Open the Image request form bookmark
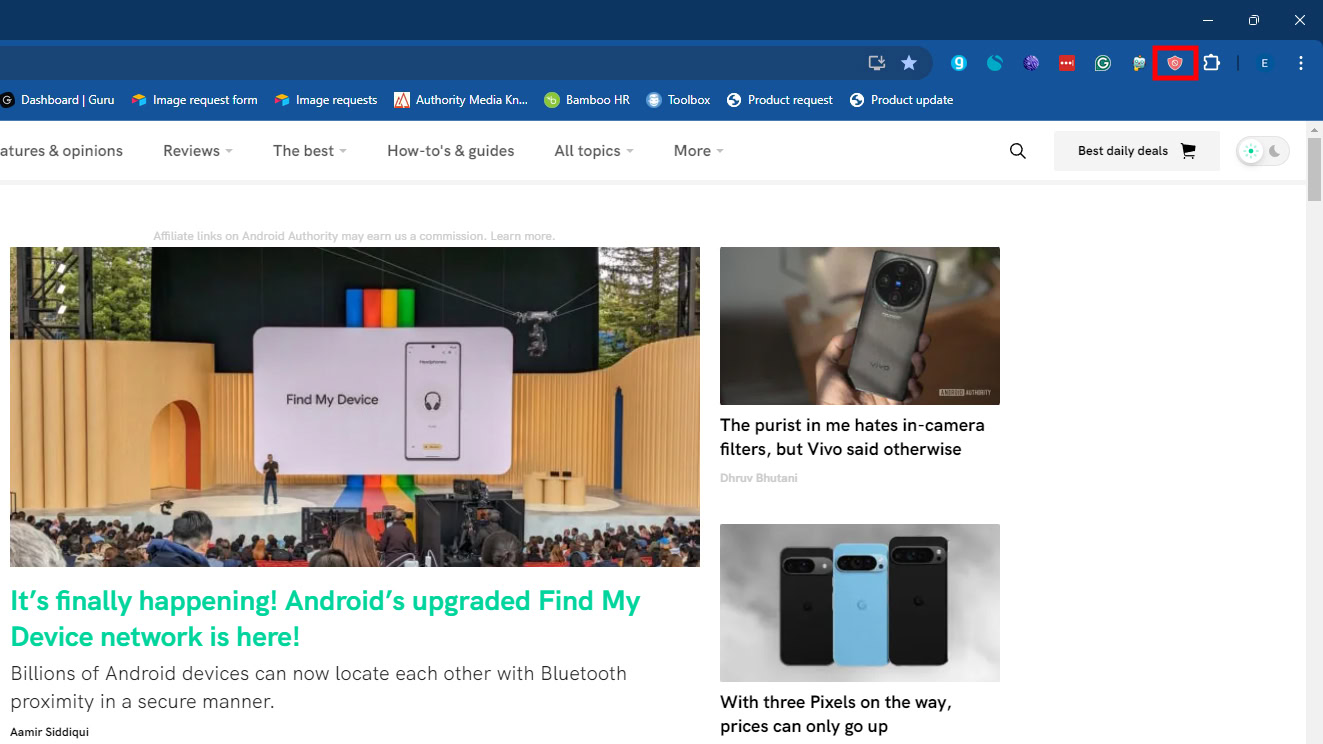Viewport: 1323px width, 744px height. pyautogui.click(x=194, y=100)
